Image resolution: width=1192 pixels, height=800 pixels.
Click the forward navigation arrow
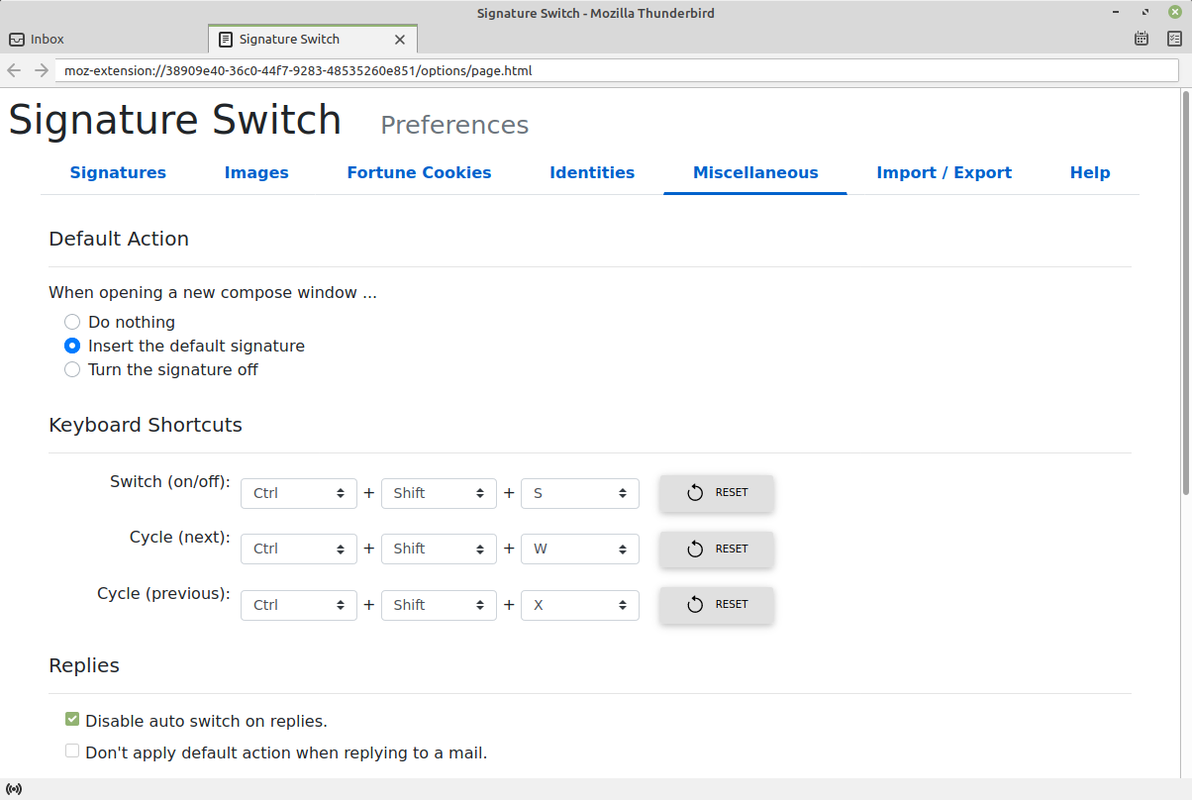click(x=41, y=71)
